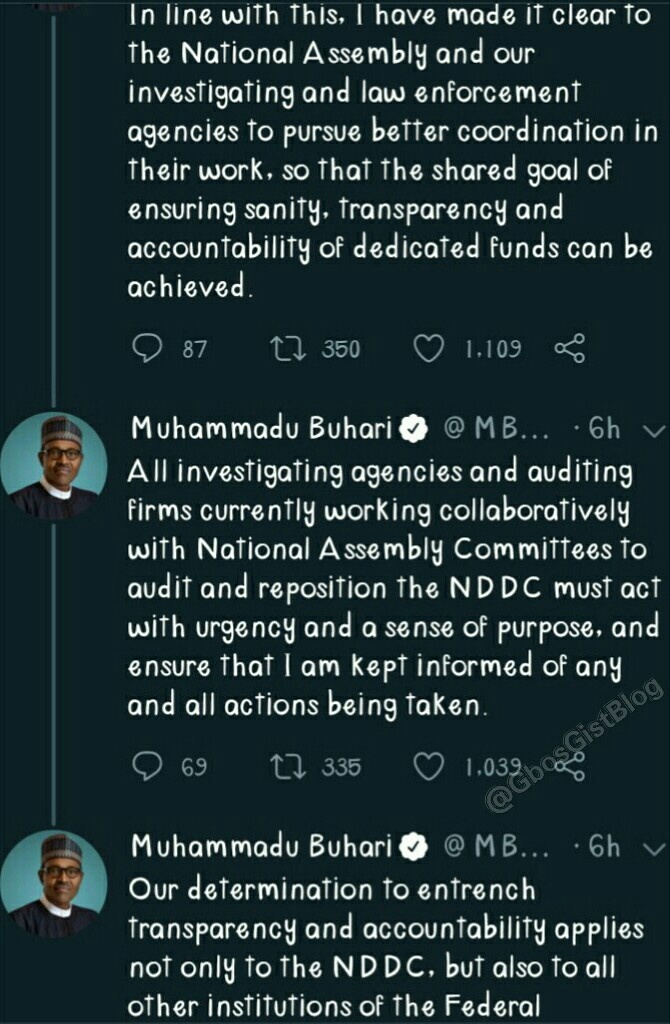This screenshot has width=670, height=1024.
Task: Share the tweet about auditing the NDDC
Action: [x=569, y=766]
